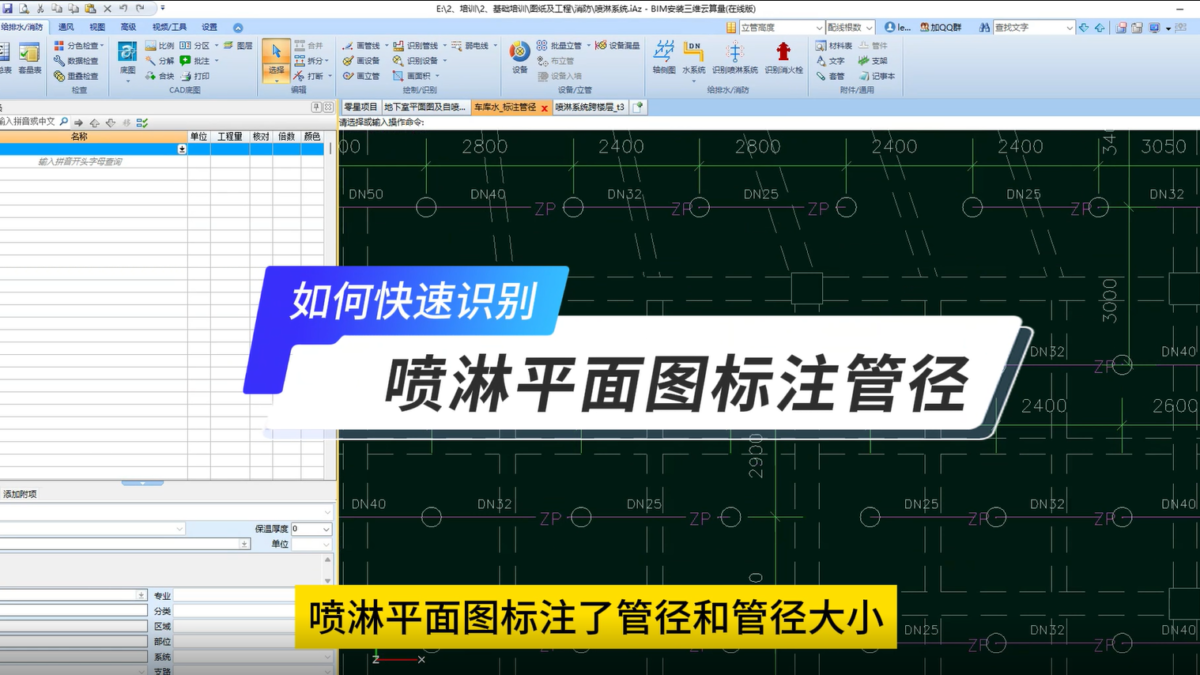Click the 打印 print tool

tap(195, 76)
